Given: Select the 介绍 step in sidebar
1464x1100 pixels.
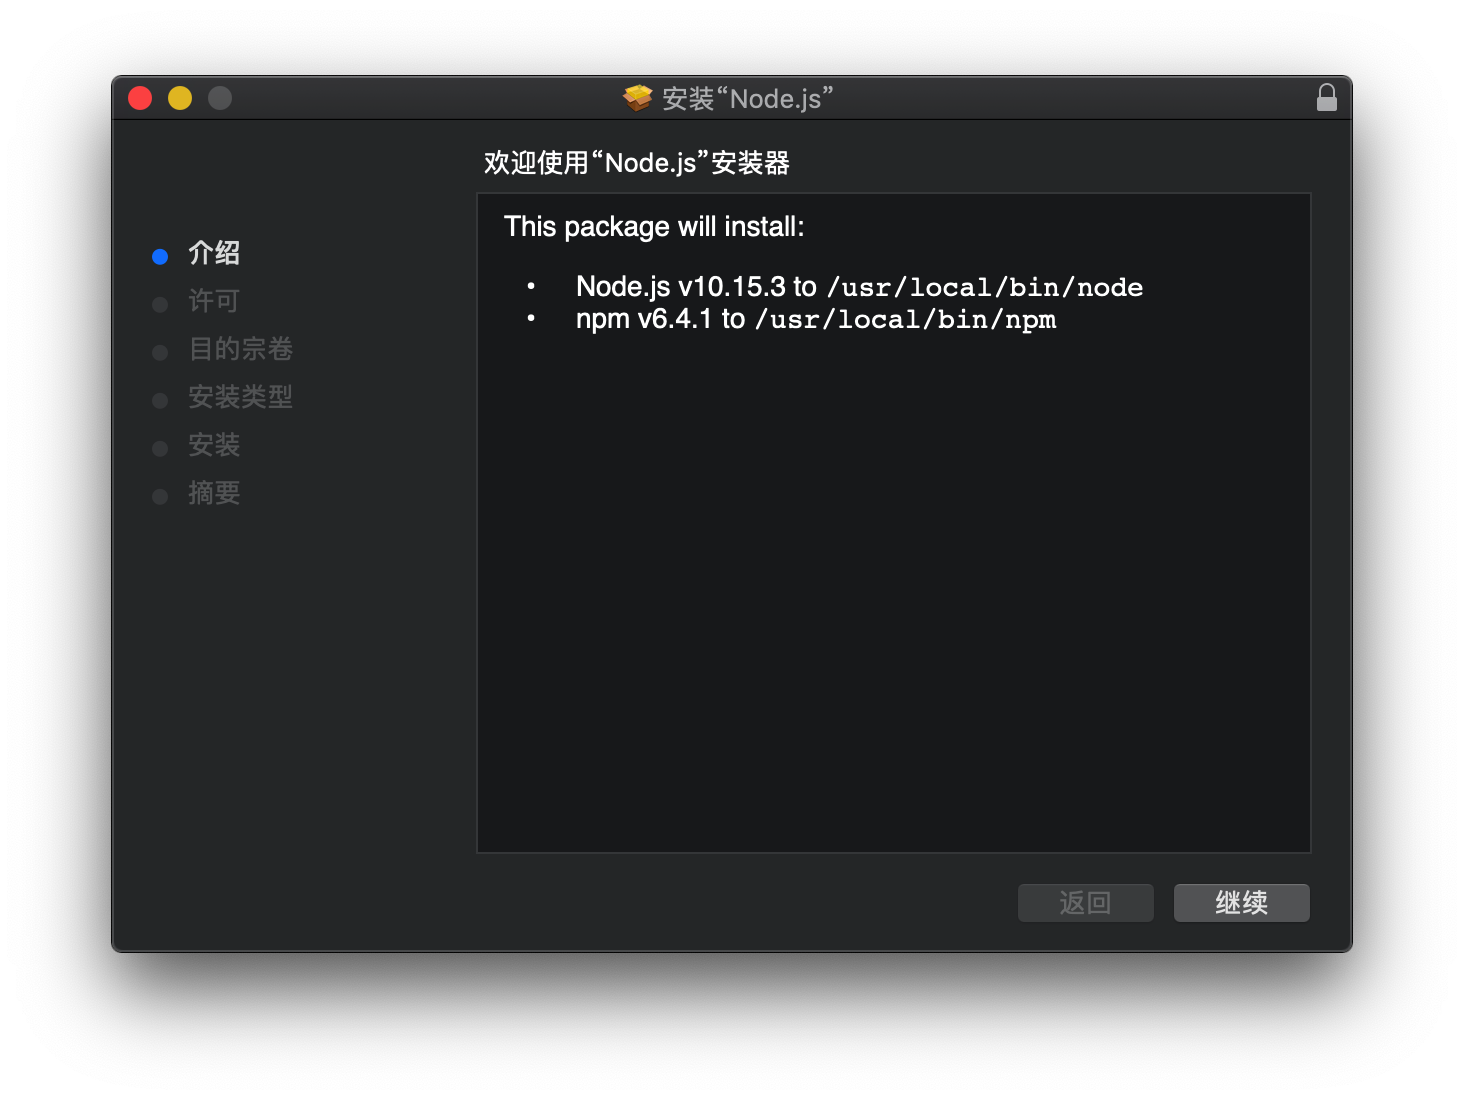Looking at the screenshot, I should click(x=214, y=253).
